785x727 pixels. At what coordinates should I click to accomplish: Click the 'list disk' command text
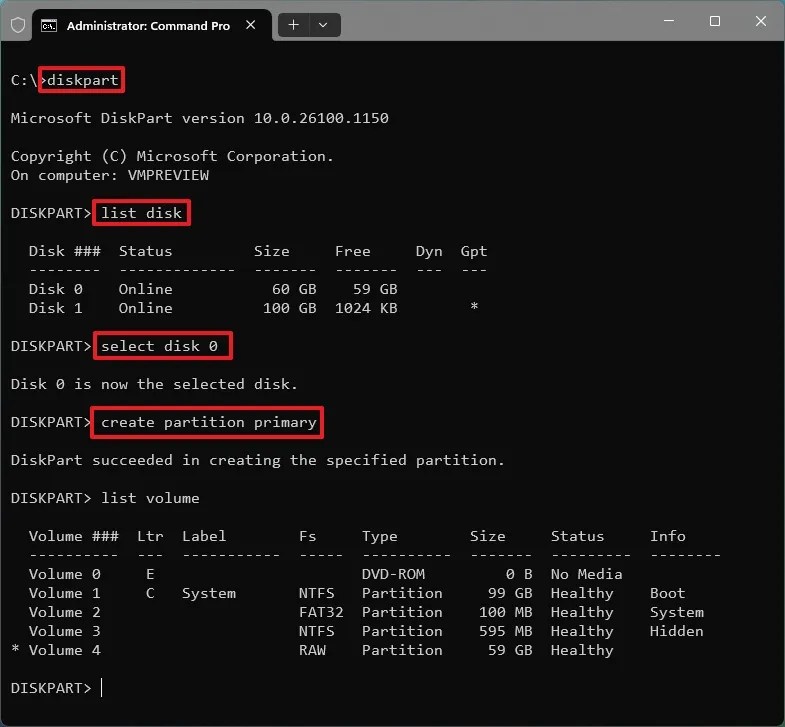pyautogui.click(x=141, y=213)
